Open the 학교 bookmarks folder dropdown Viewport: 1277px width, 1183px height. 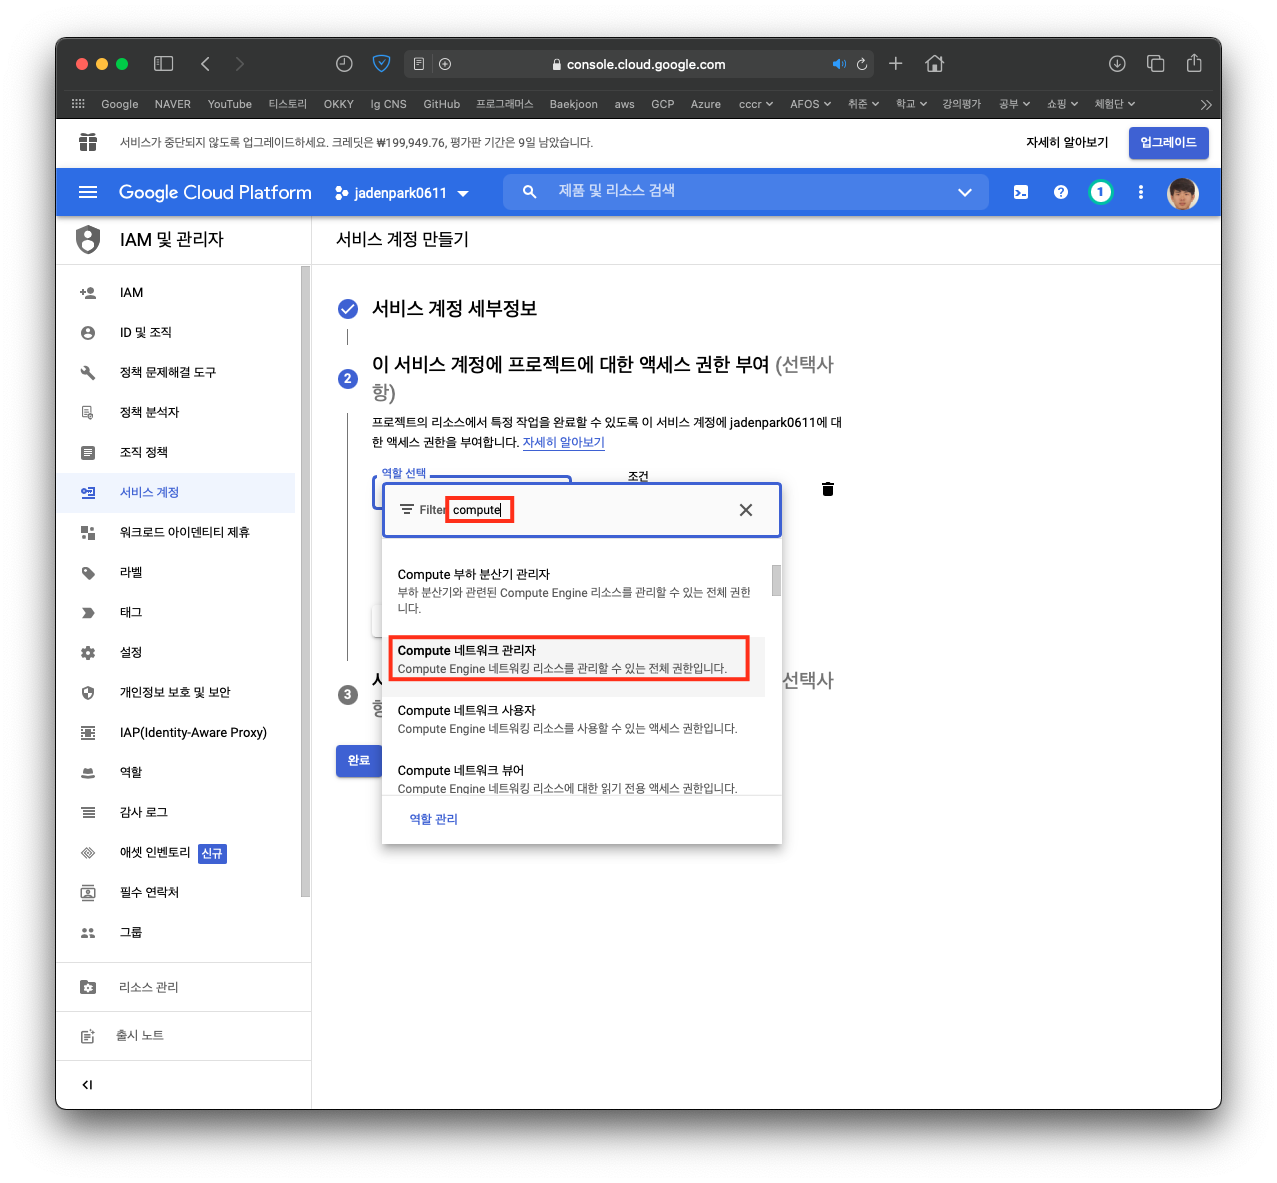click(912, 104)
